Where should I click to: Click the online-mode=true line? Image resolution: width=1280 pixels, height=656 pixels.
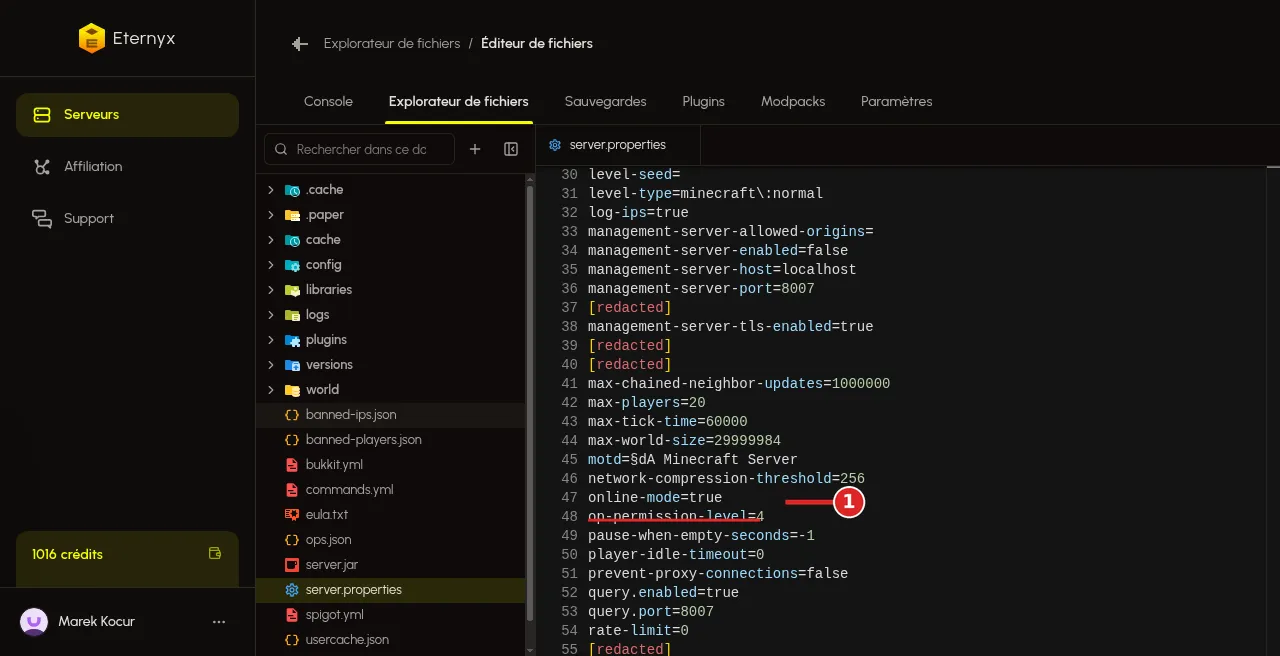click(x=655, y=498)
